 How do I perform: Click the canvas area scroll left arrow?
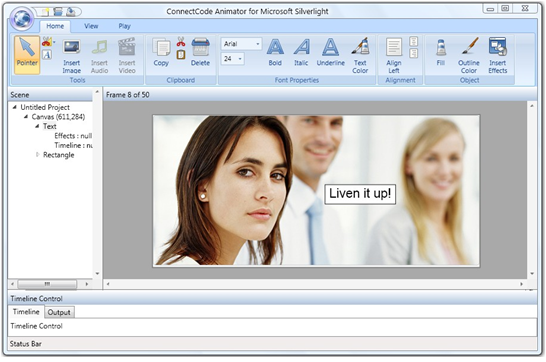click(108, 284)
